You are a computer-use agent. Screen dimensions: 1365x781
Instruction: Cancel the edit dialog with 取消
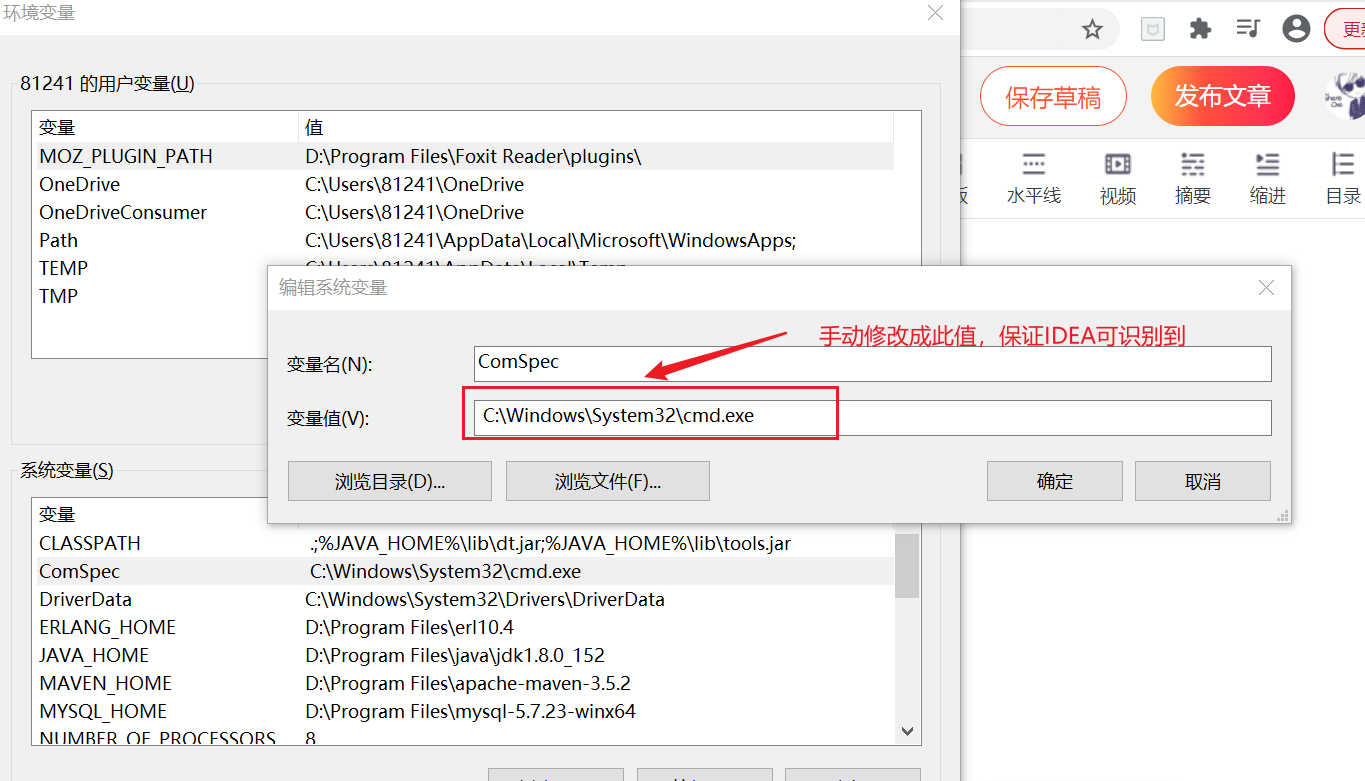click(x=1202, y=481)
